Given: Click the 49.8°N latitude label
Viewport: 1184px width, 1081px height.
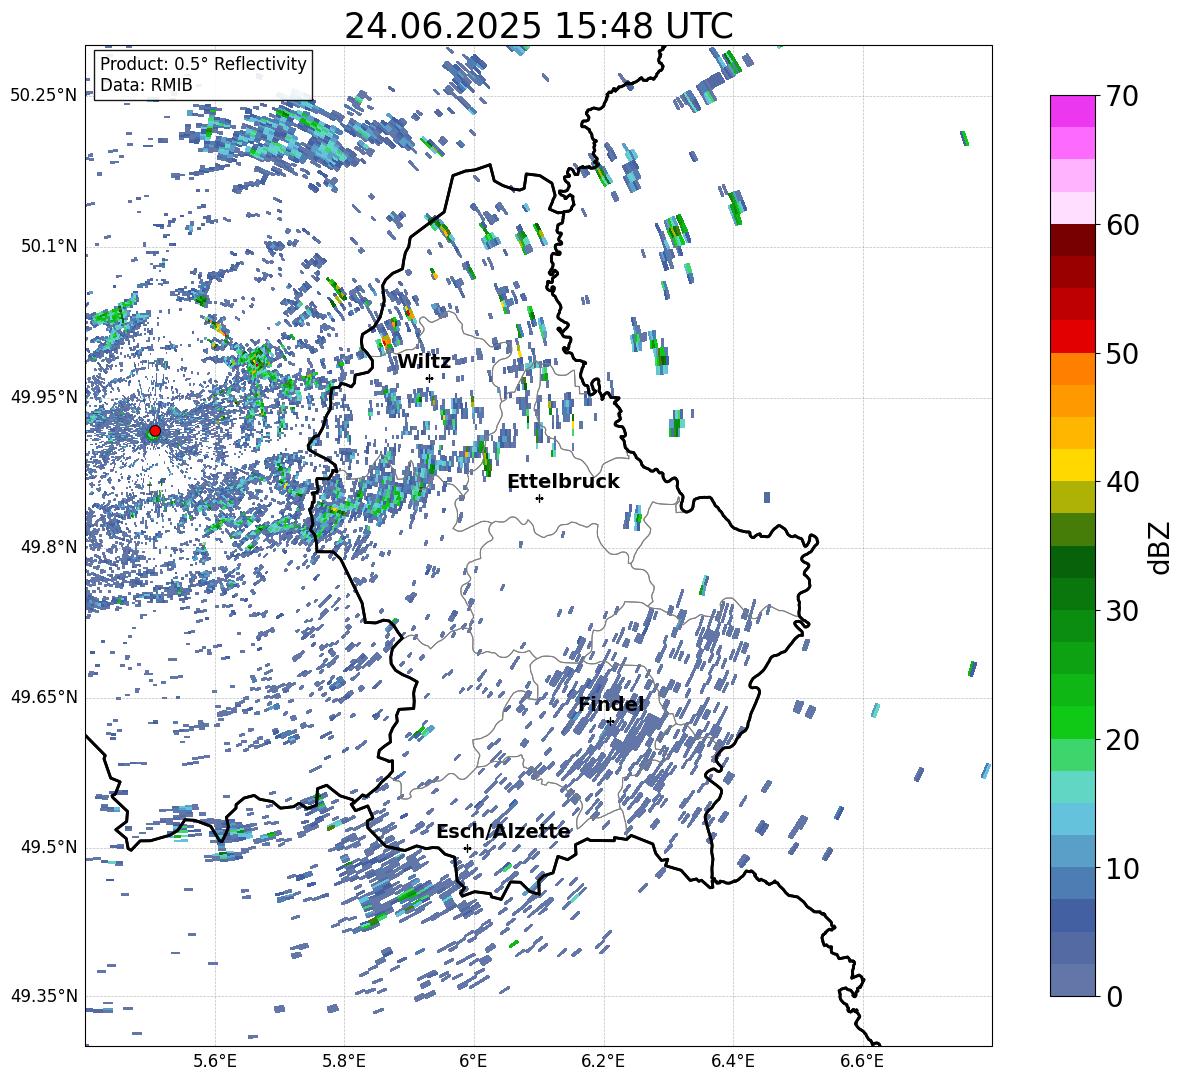Looking at the screenshot, I should [49, 547].
